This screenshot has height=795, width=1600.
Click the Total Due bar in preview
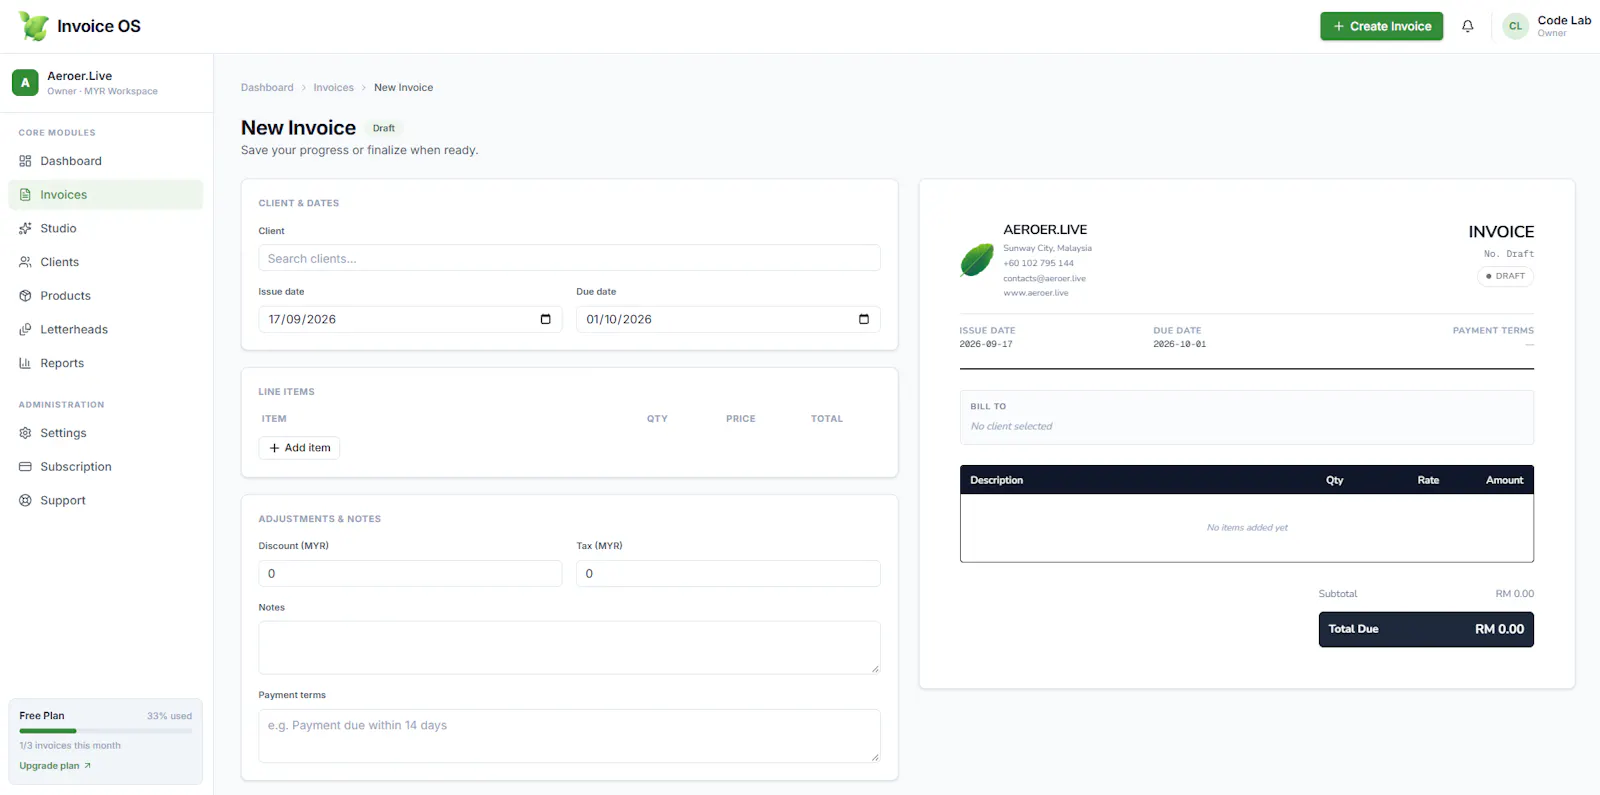[x=1426, y=629]
